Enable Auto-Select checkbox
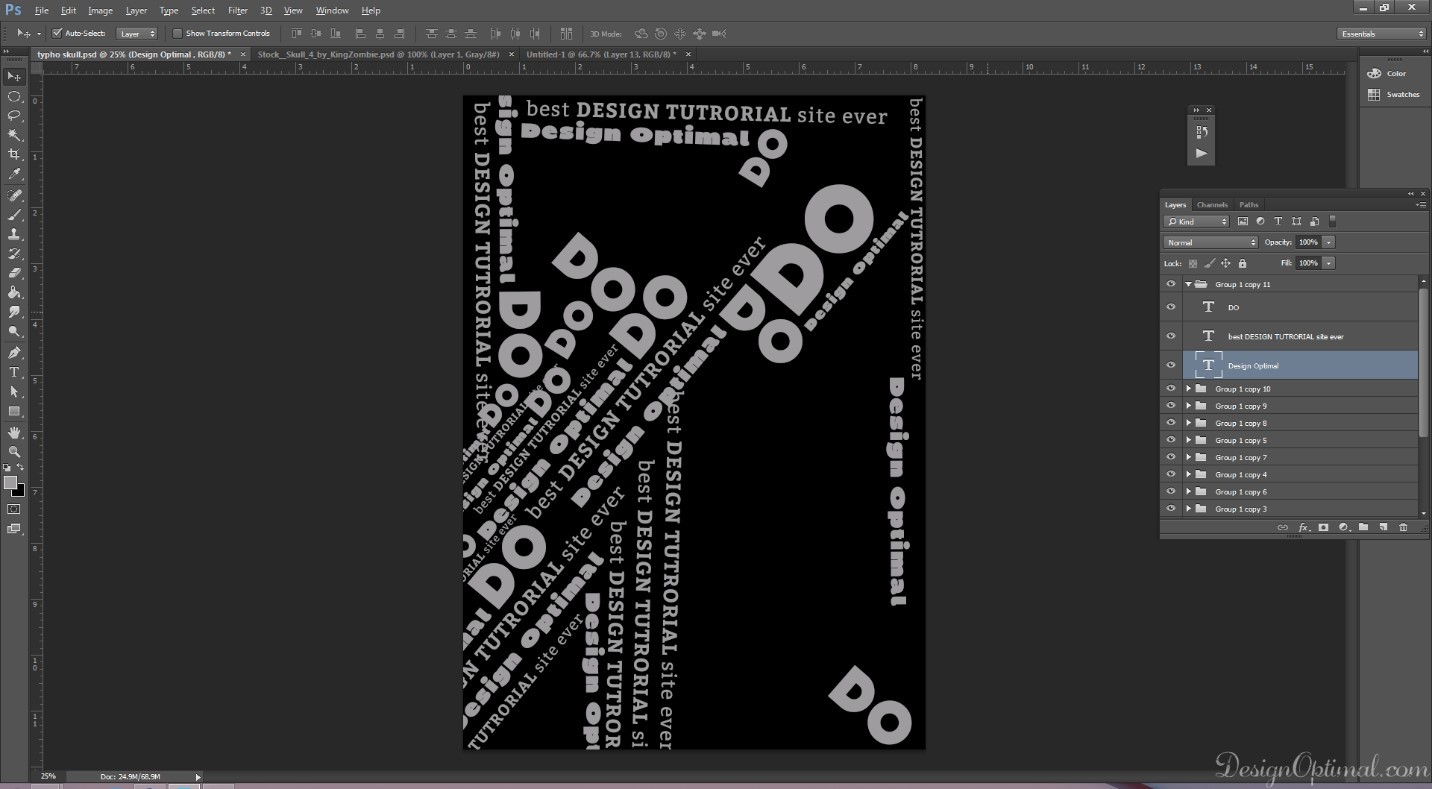Screen dimensions: 1432x789 point(57,33)
